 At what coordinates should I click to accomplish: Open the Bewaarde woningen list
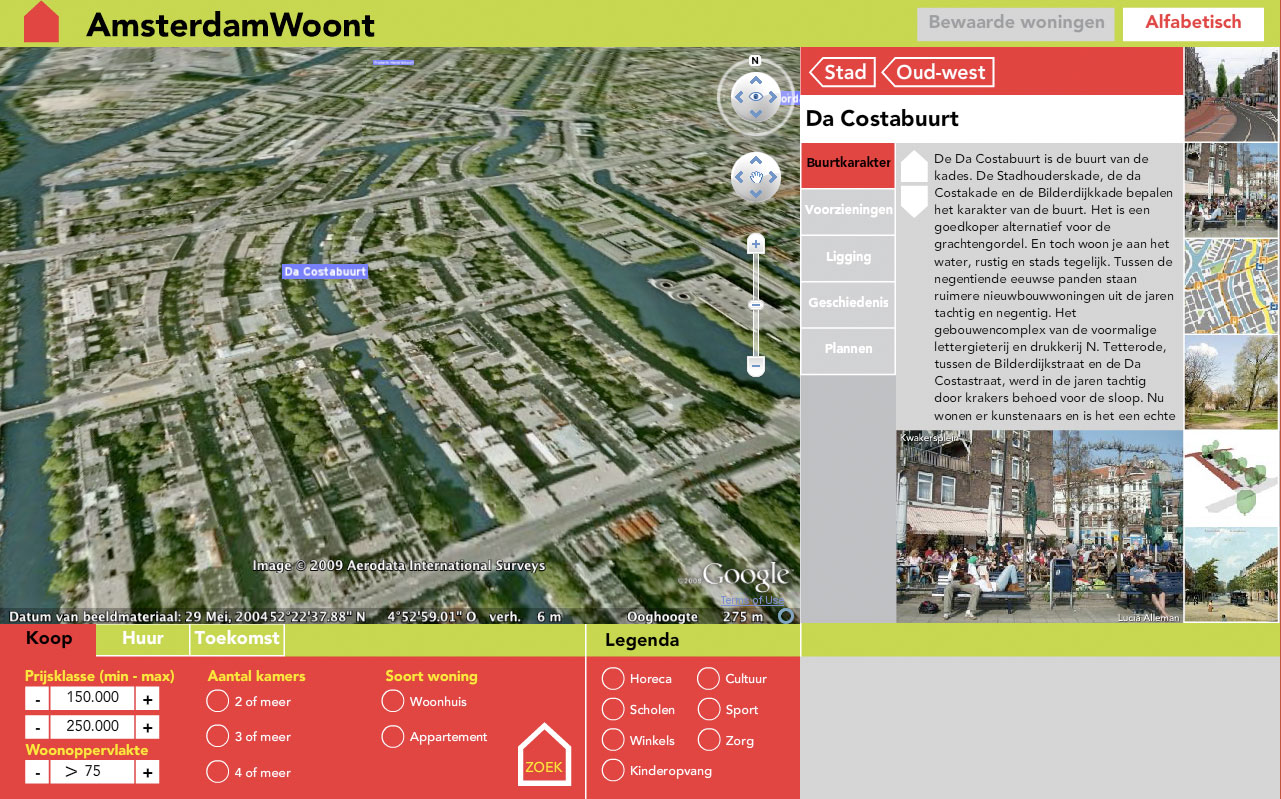point(1016,23)
